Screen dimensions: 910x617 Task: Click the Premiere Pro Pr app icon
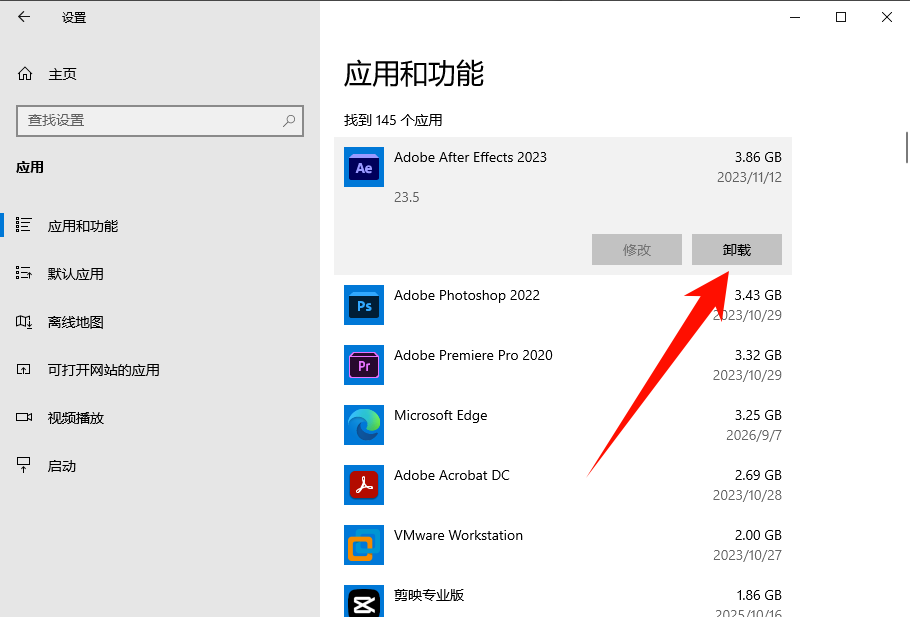click(x=364, y=365)
